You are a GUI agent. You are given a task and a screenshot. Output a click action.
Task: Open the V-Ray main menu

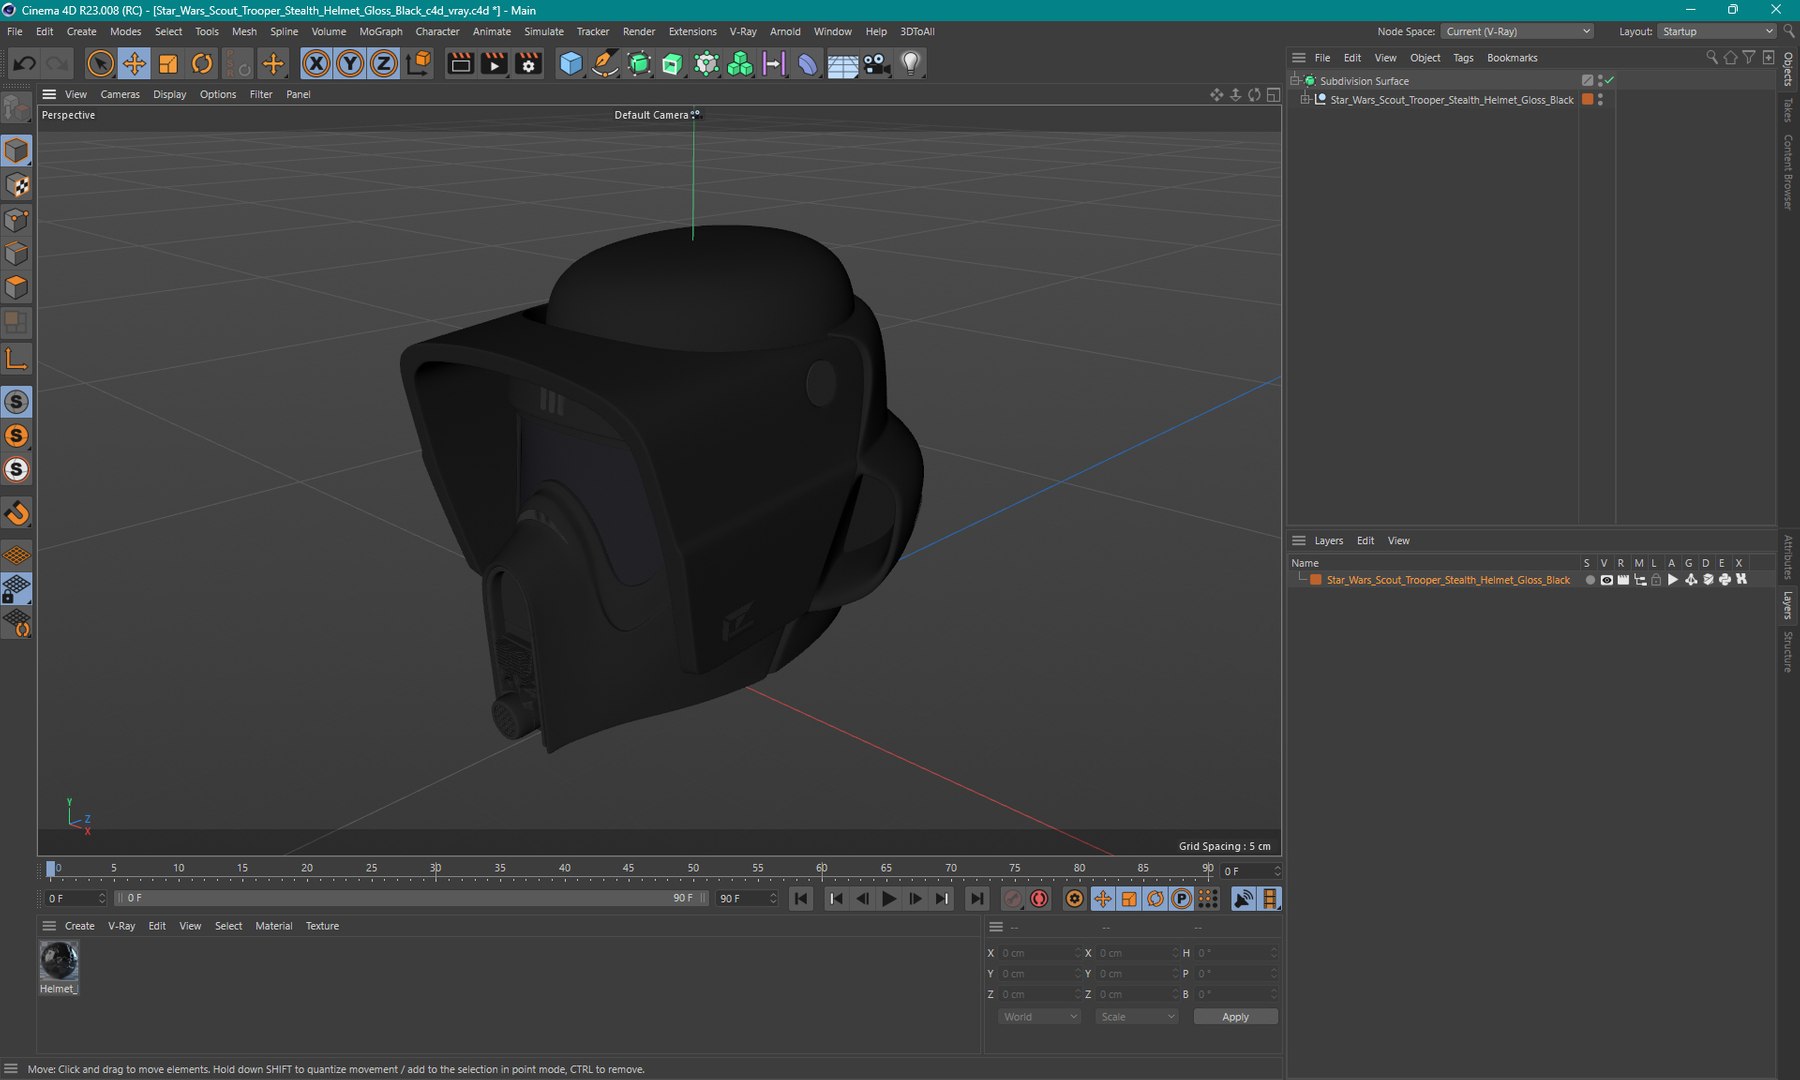(743, 32)
